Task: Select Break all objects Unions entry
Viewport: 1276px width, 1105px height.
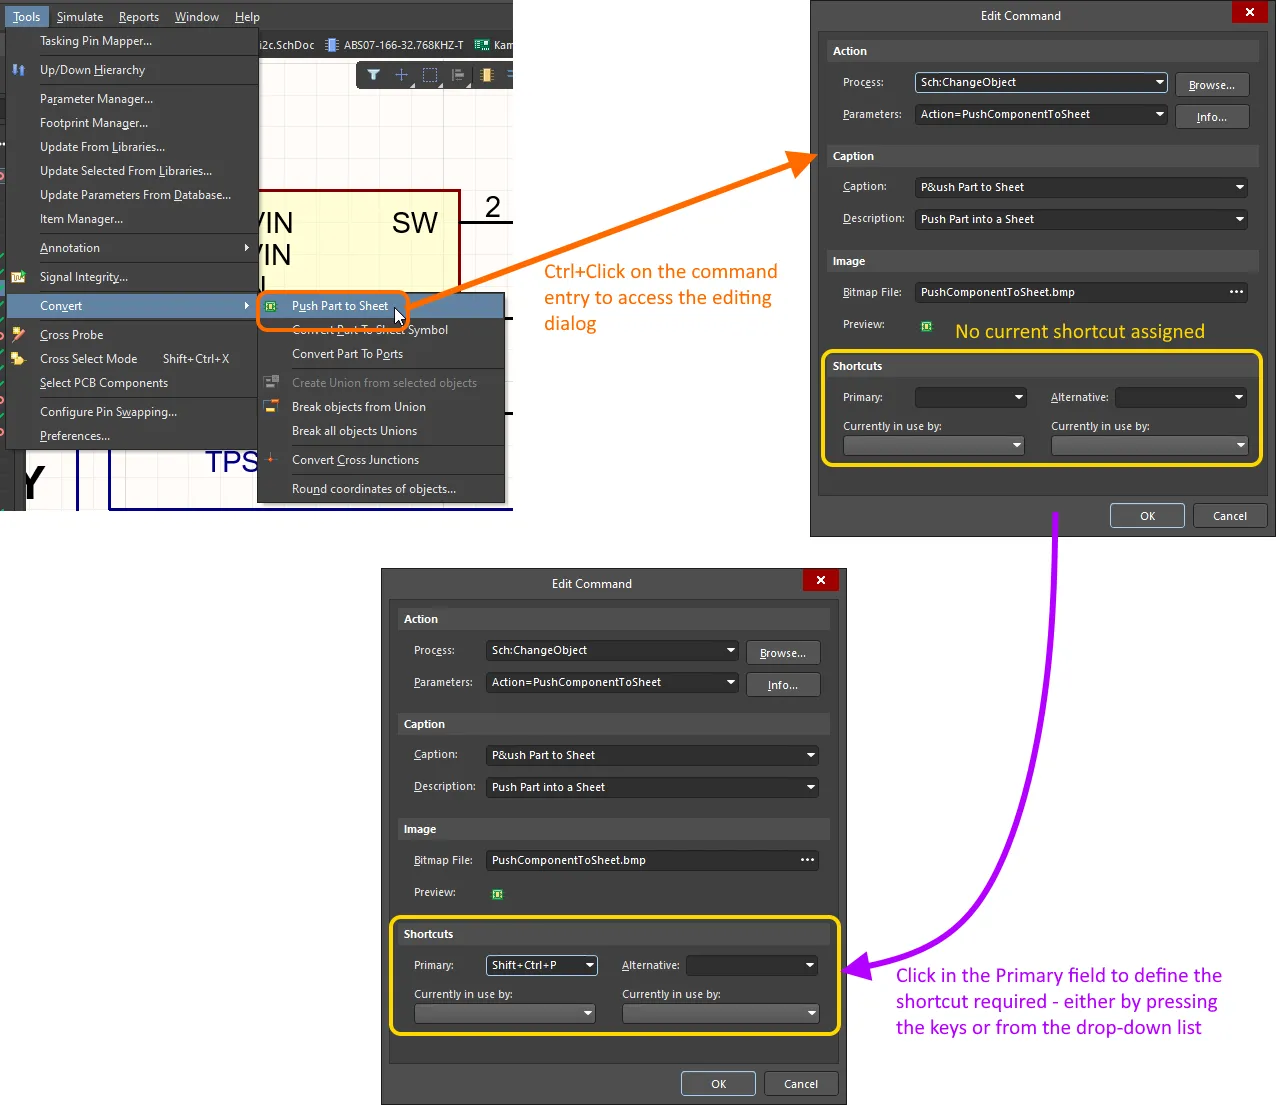Action: (381, 431)
